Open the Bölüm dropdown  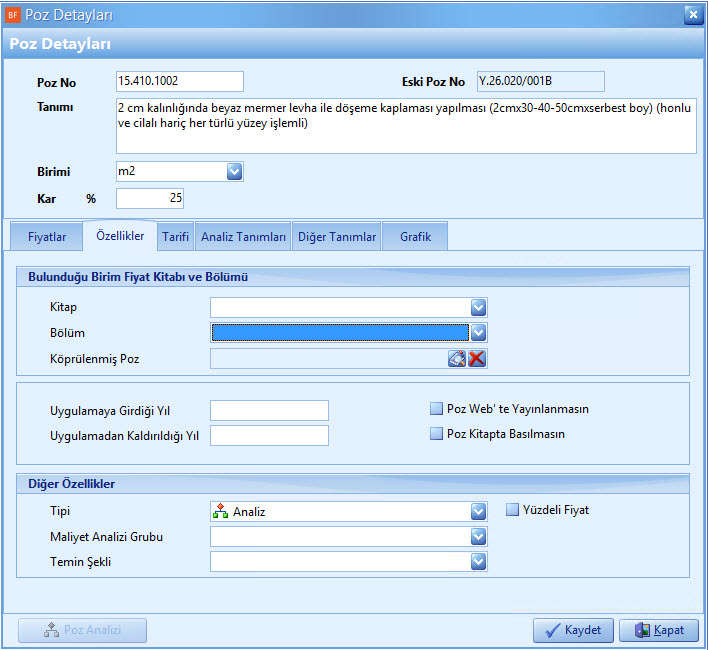pyautogui.click(x=478, y=332)
